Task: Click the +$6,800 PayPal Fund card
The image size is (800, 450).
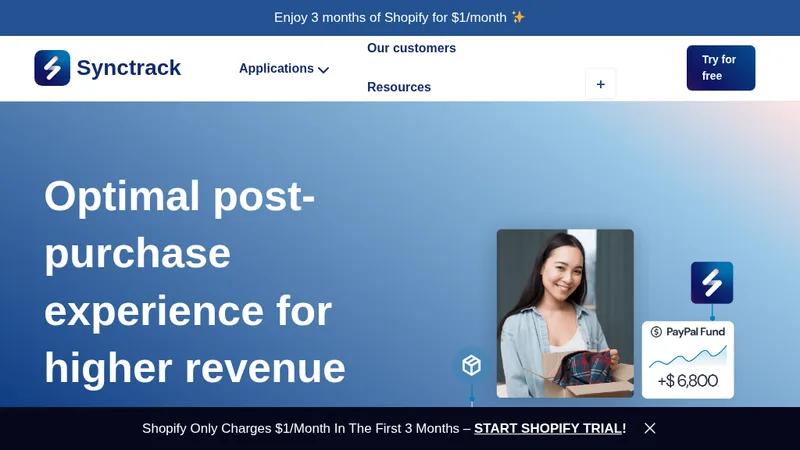Action: point(688,360)
